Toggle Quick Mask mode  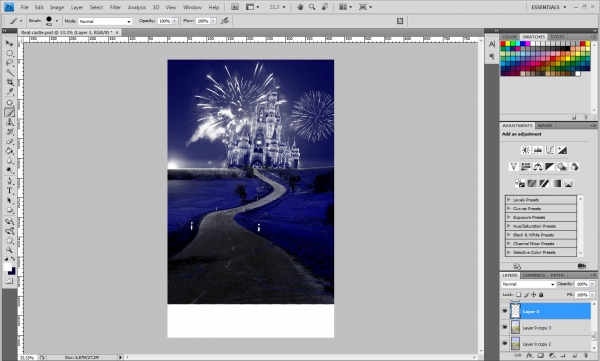[9, 281]
